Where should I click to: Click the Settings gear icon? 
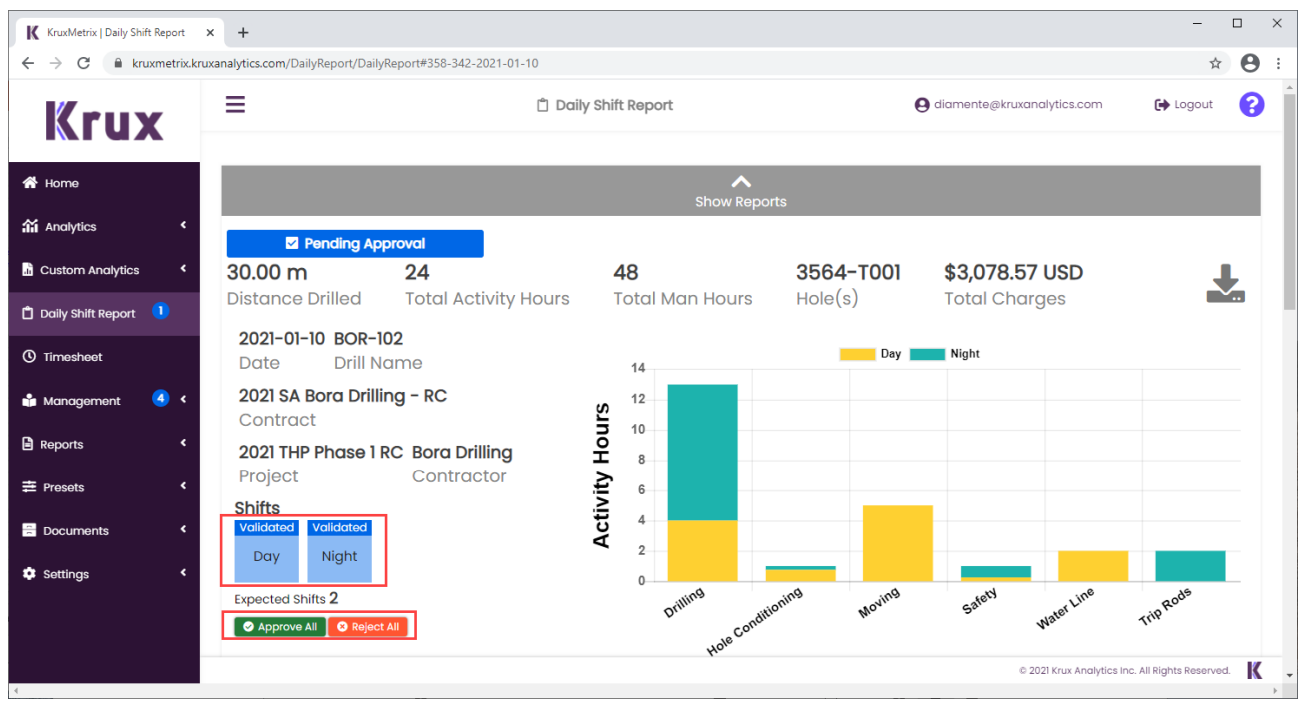(29, 574)
